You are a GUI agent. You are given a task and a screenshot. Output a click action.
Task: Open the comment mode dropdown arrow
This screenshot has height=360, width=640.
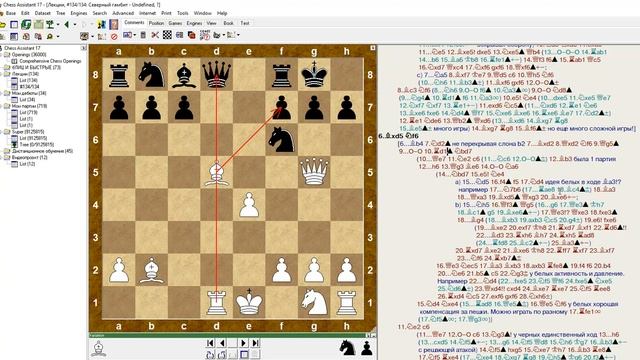[x=134, y=35]
